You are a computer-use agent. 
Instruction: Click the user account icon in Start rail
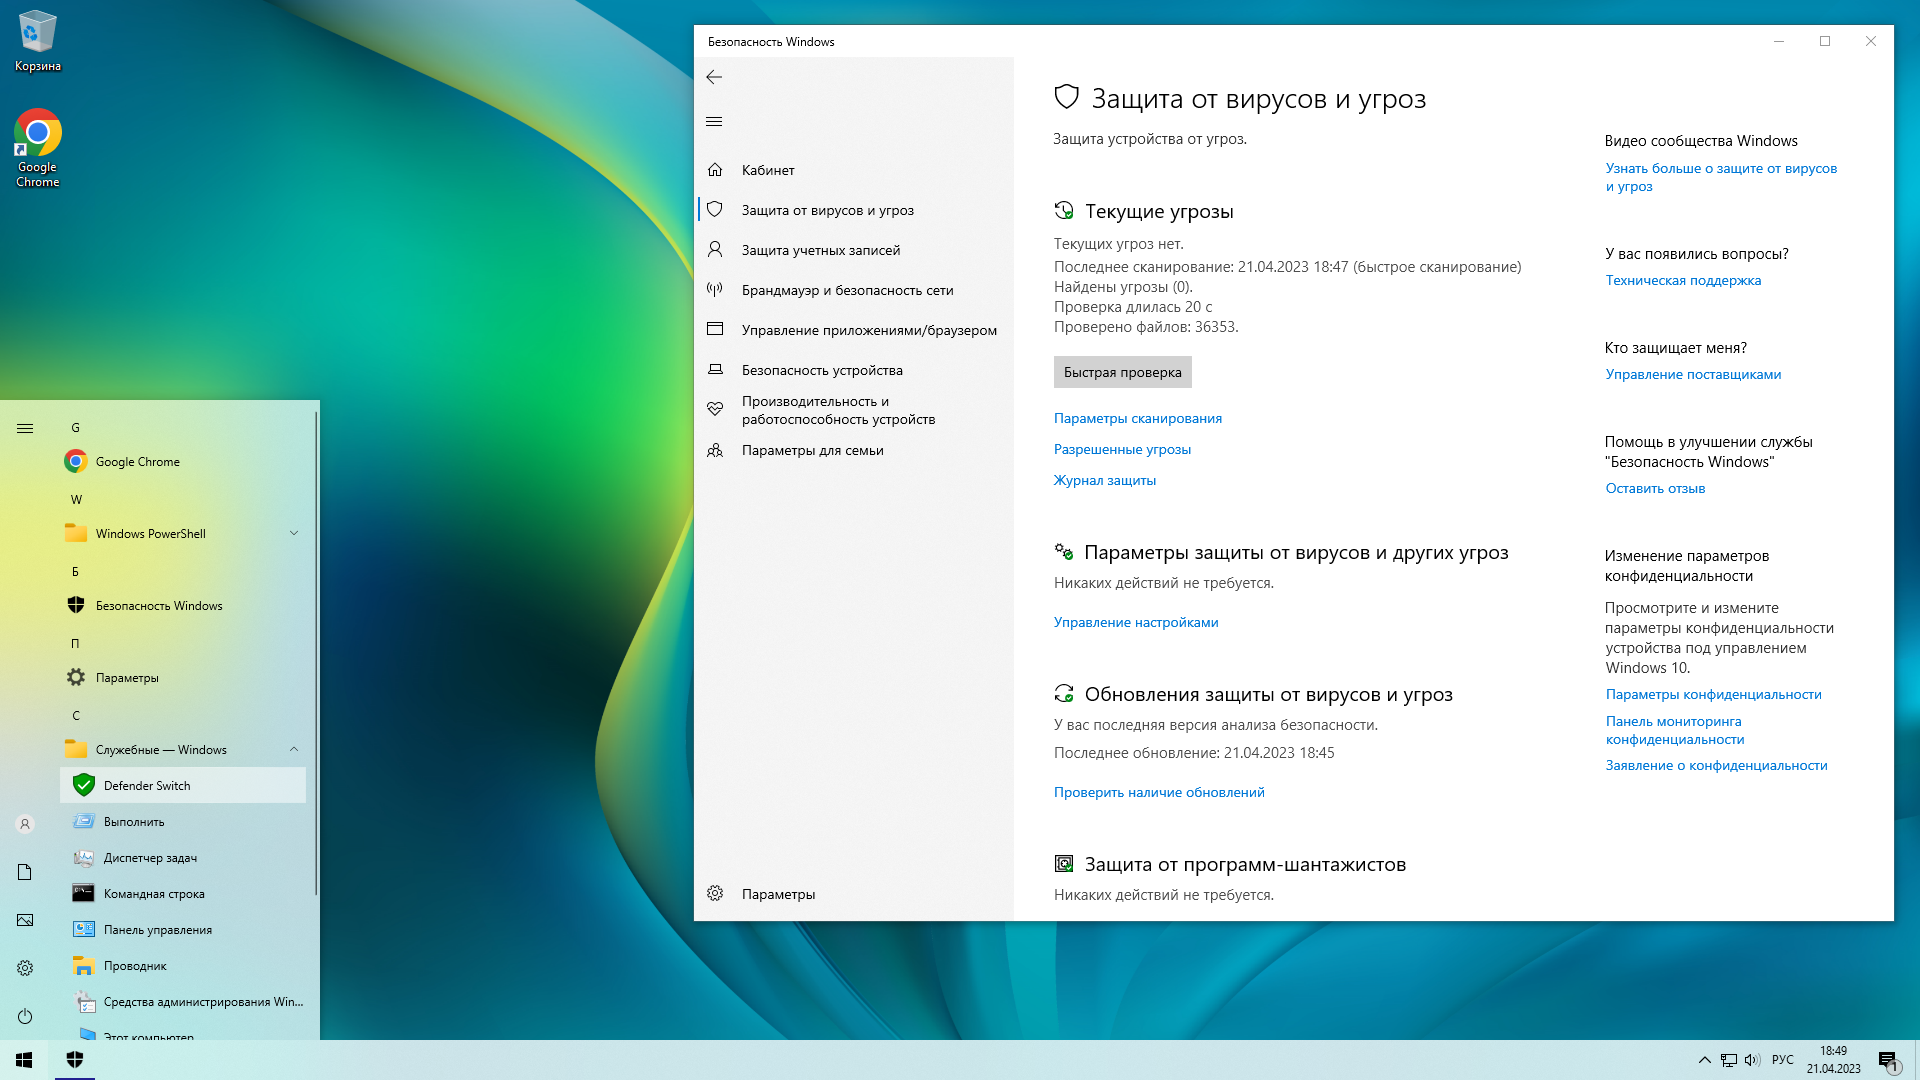pyautogui.click(x=25, y=824)
